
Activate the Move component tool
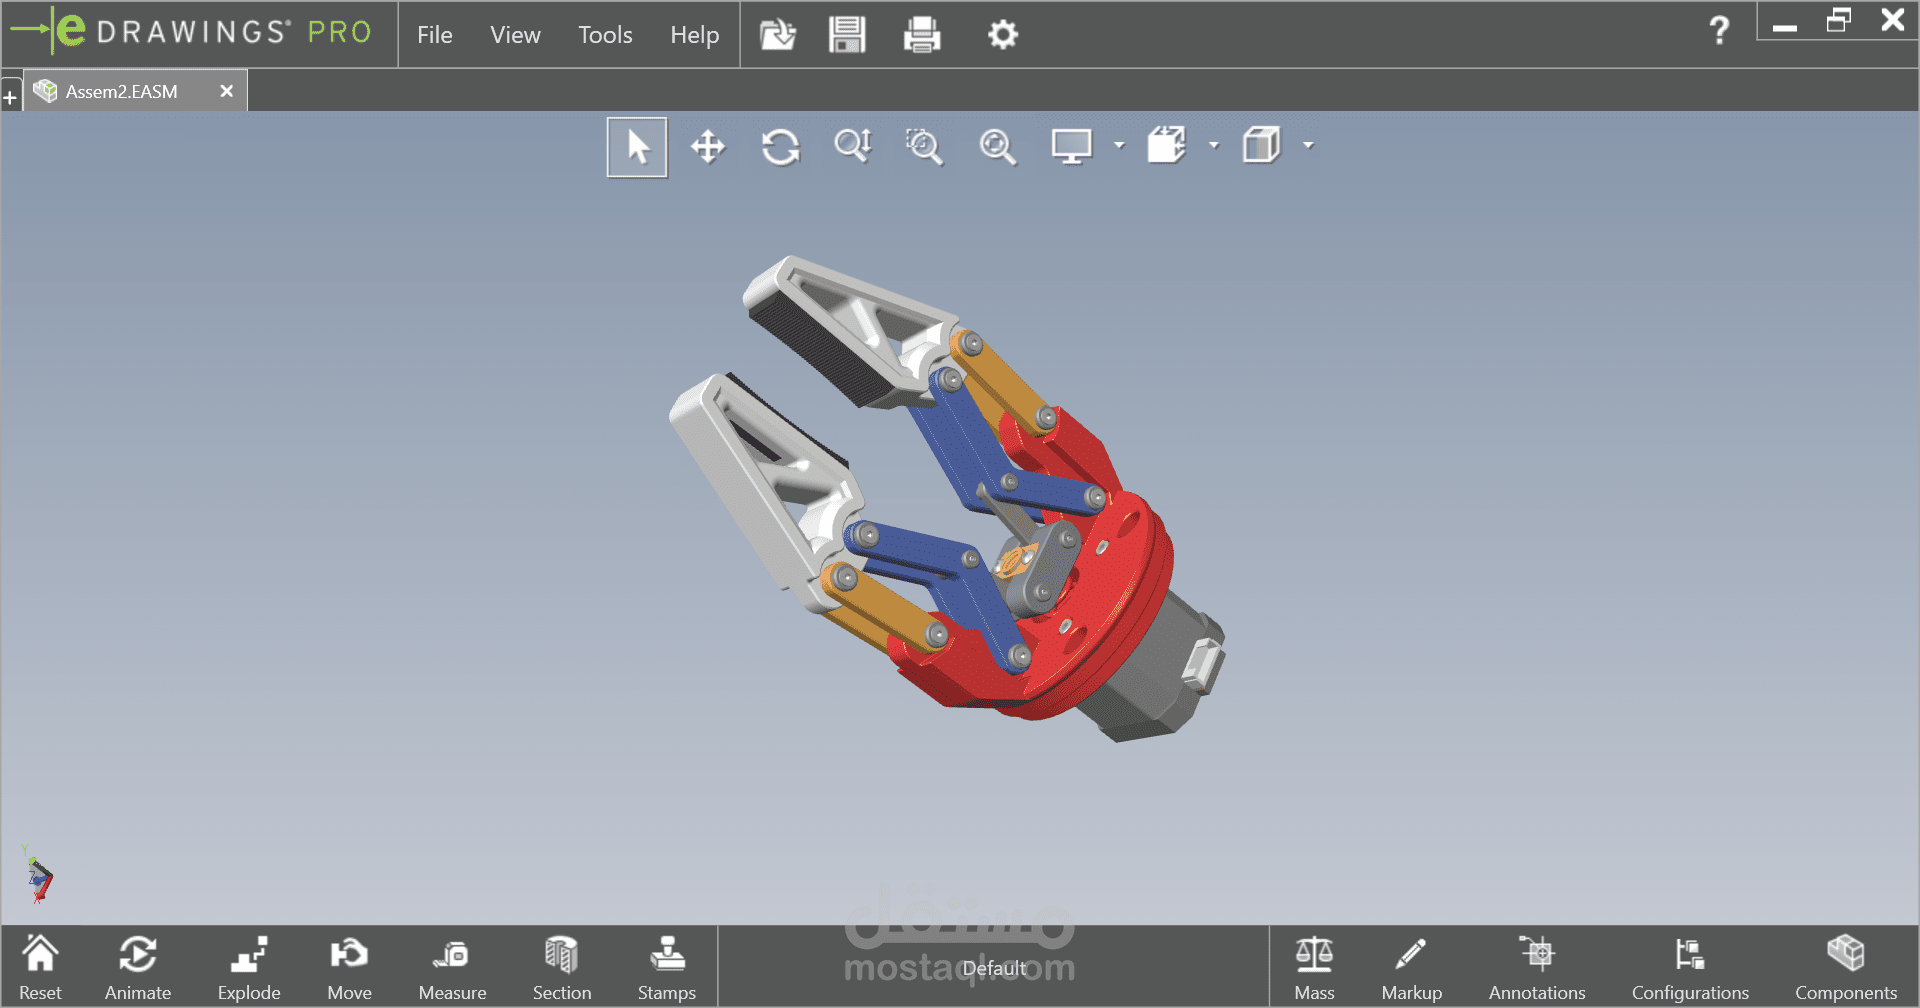(349, 967)
